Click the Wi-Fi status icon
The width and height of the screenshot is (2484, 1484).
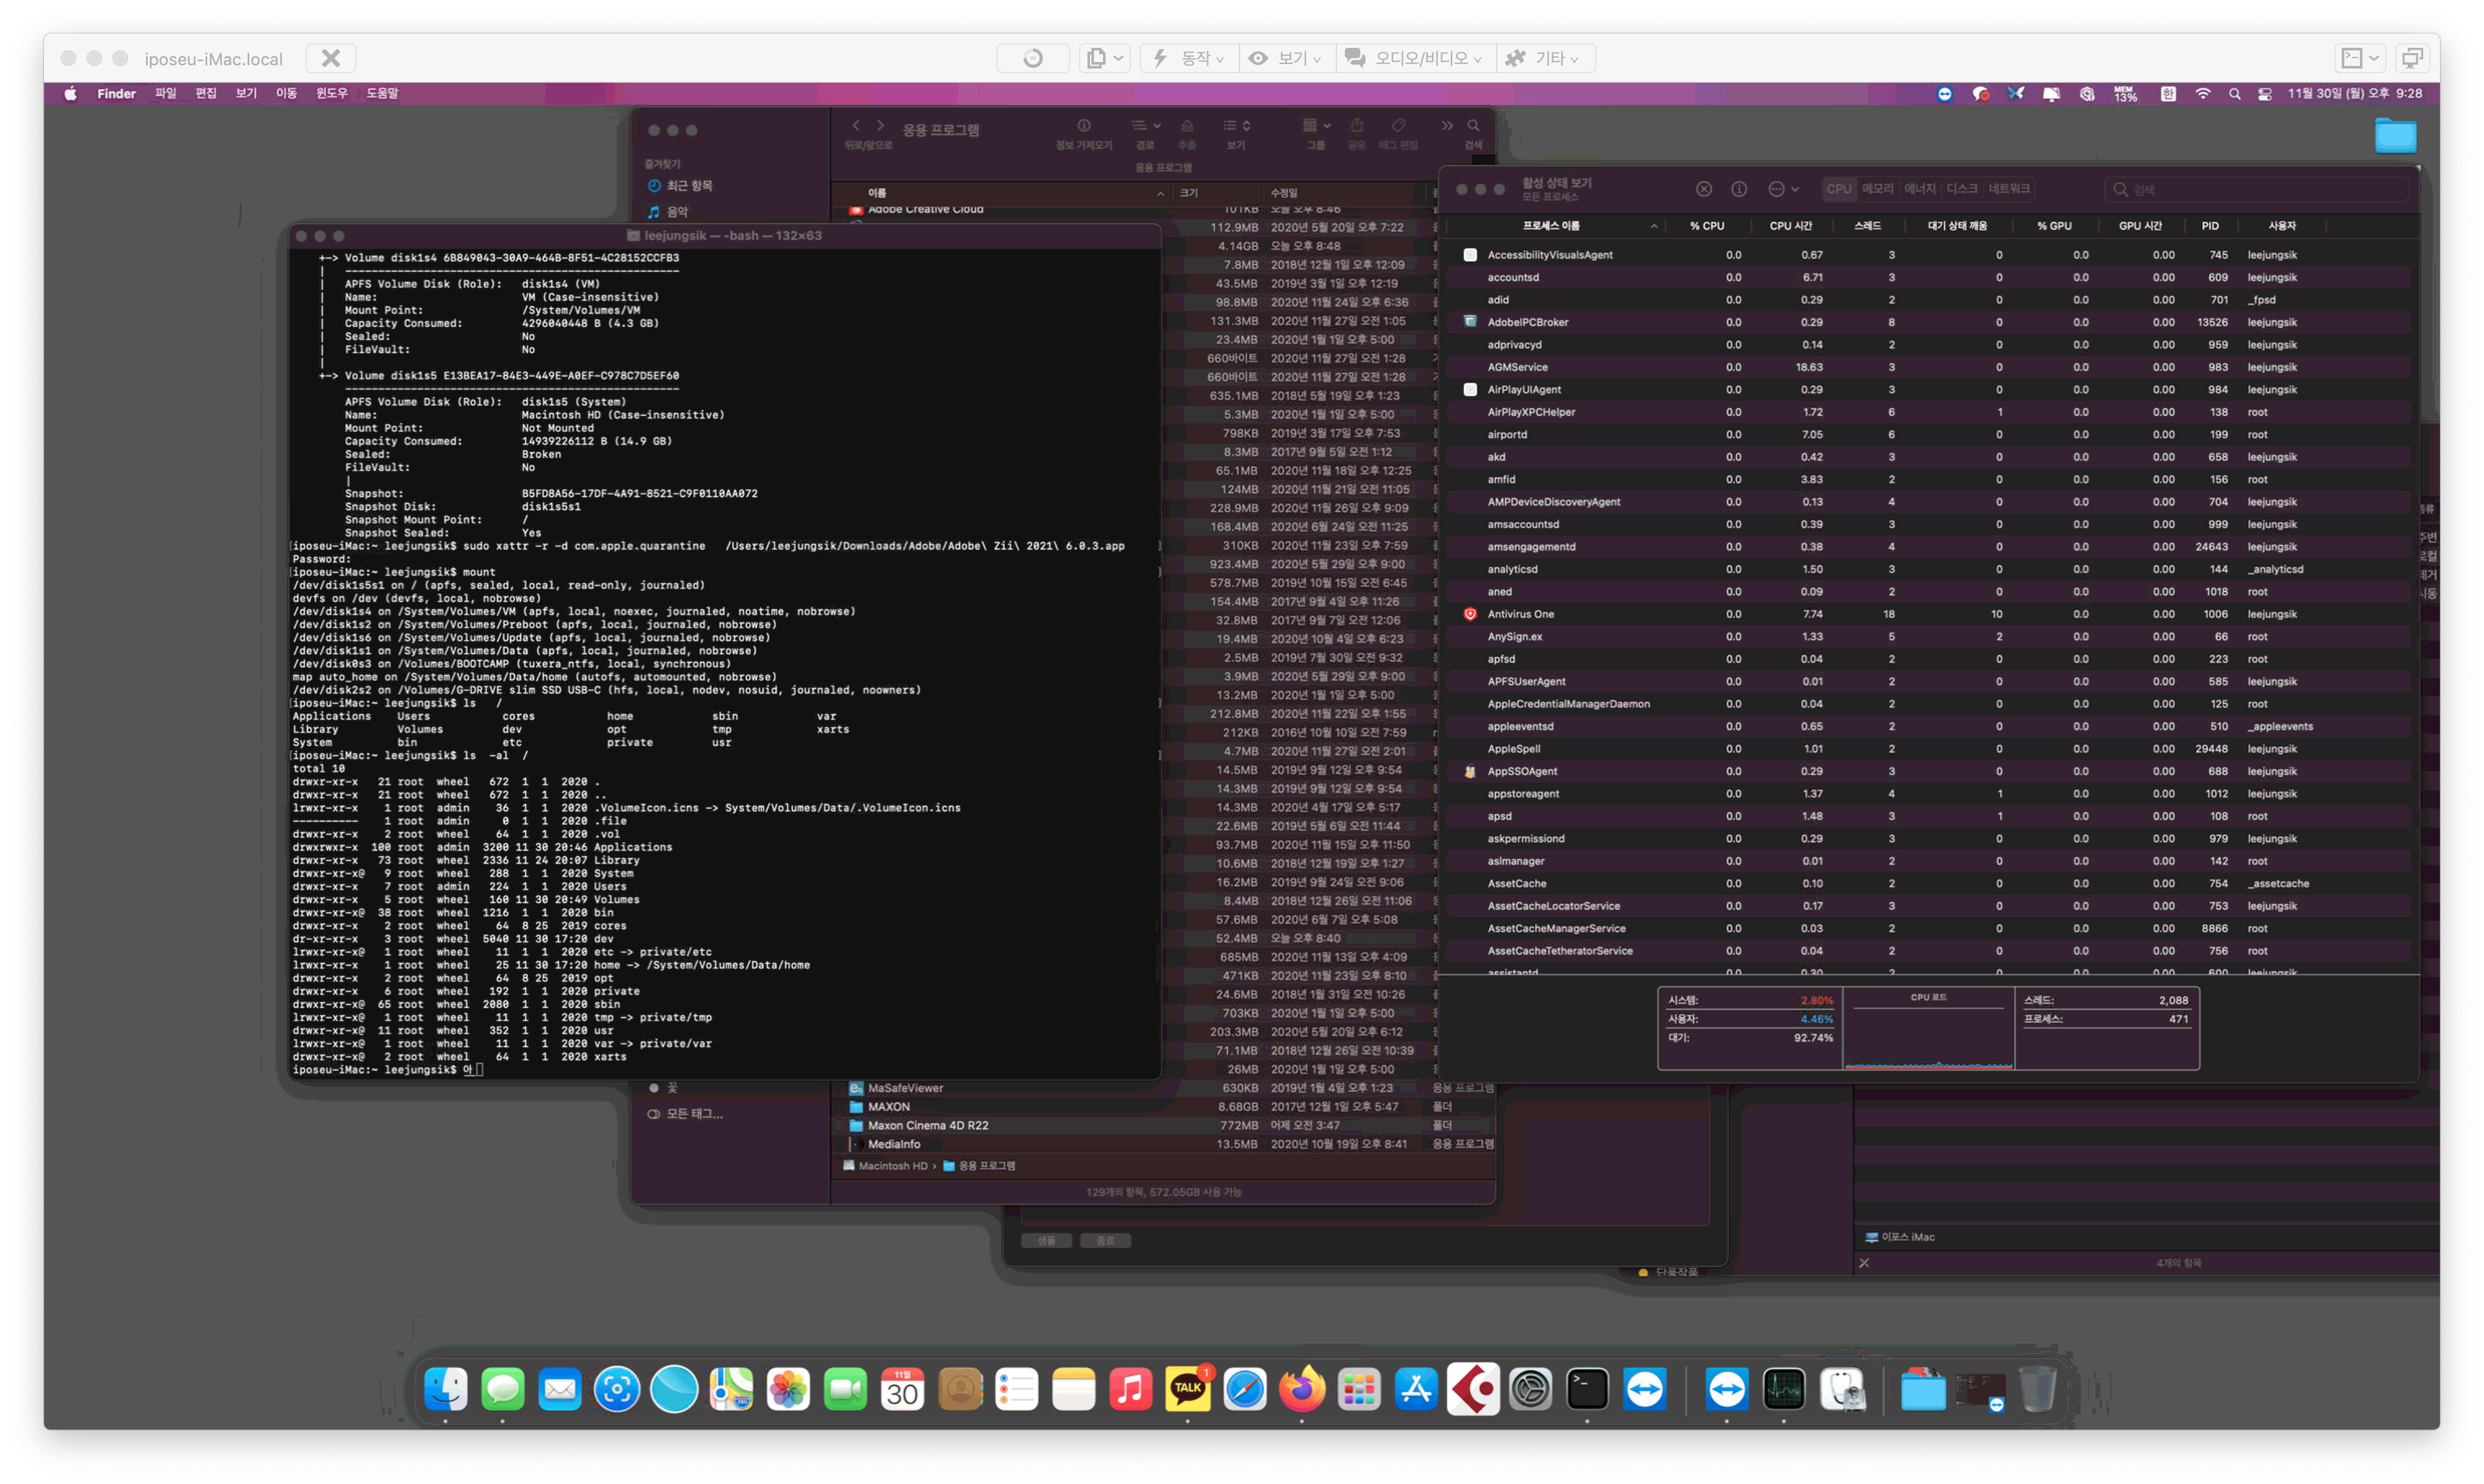pyautogui.click(x=2203, y=93)
